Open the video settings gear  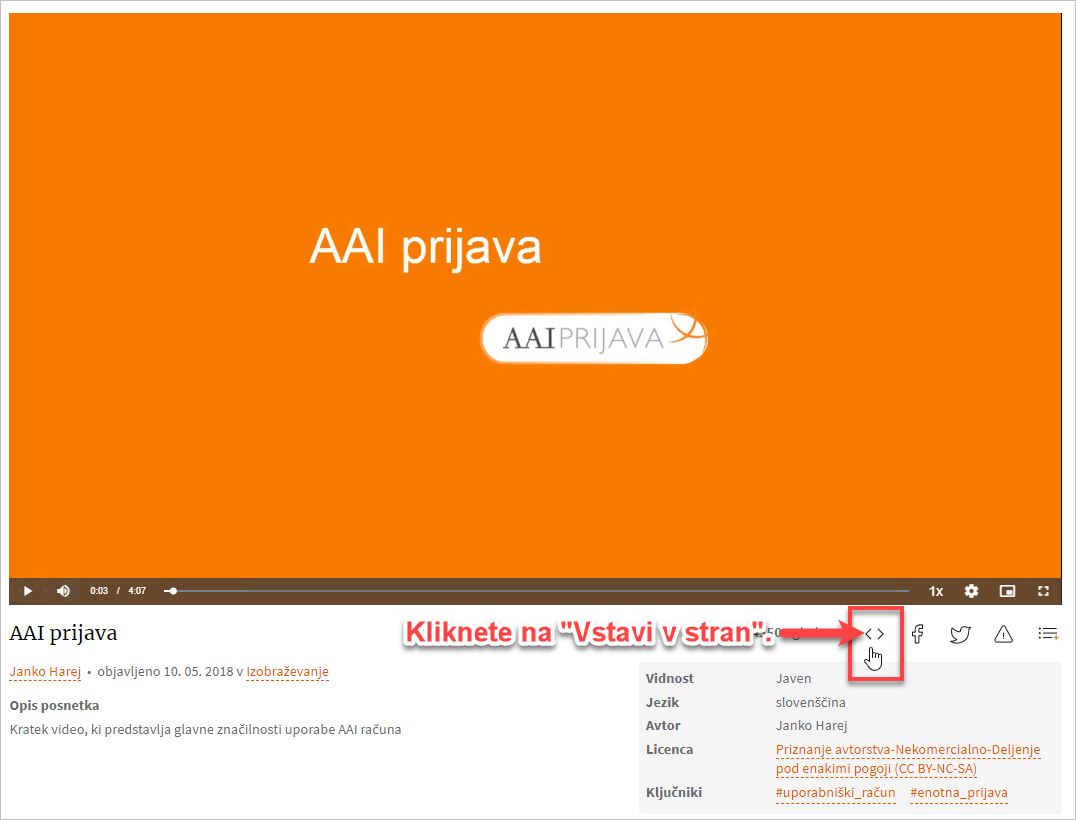point(971,591)
